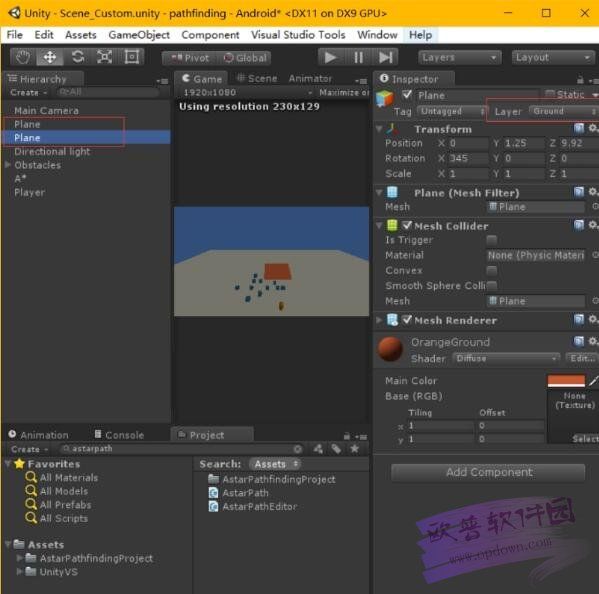Open the Assets menu
The image size is (599, 594).
pyautogui.click(x=81, y=35)
